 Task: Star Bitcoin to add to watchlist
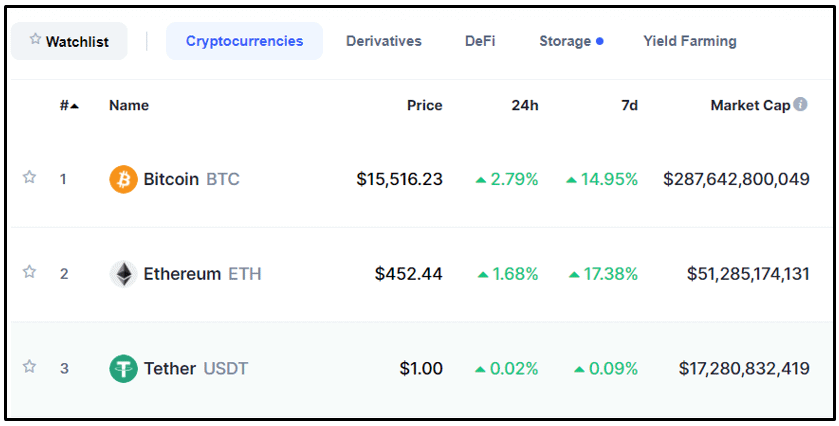(x=29, y=177)
